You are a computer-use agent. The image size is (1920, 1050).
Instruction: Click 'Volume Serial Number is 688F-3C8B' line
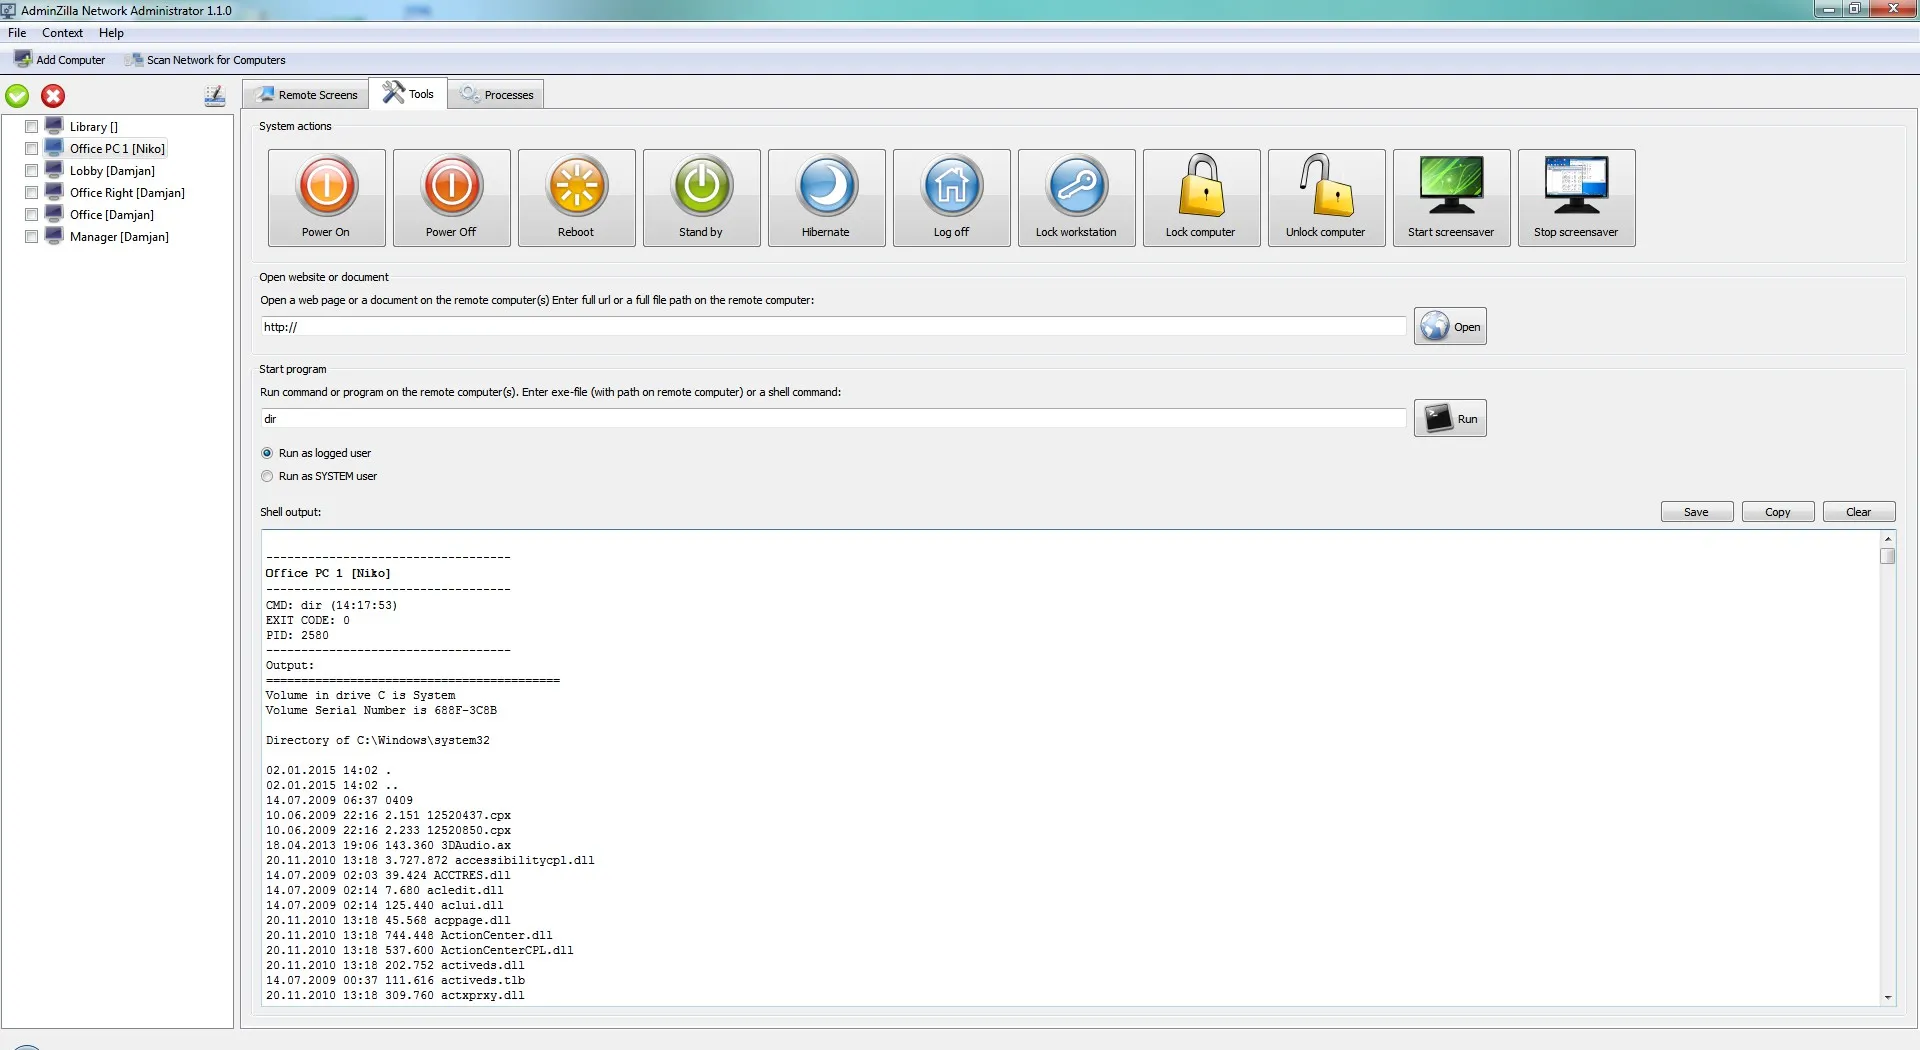pyautogui.click(x=381, y=710)
